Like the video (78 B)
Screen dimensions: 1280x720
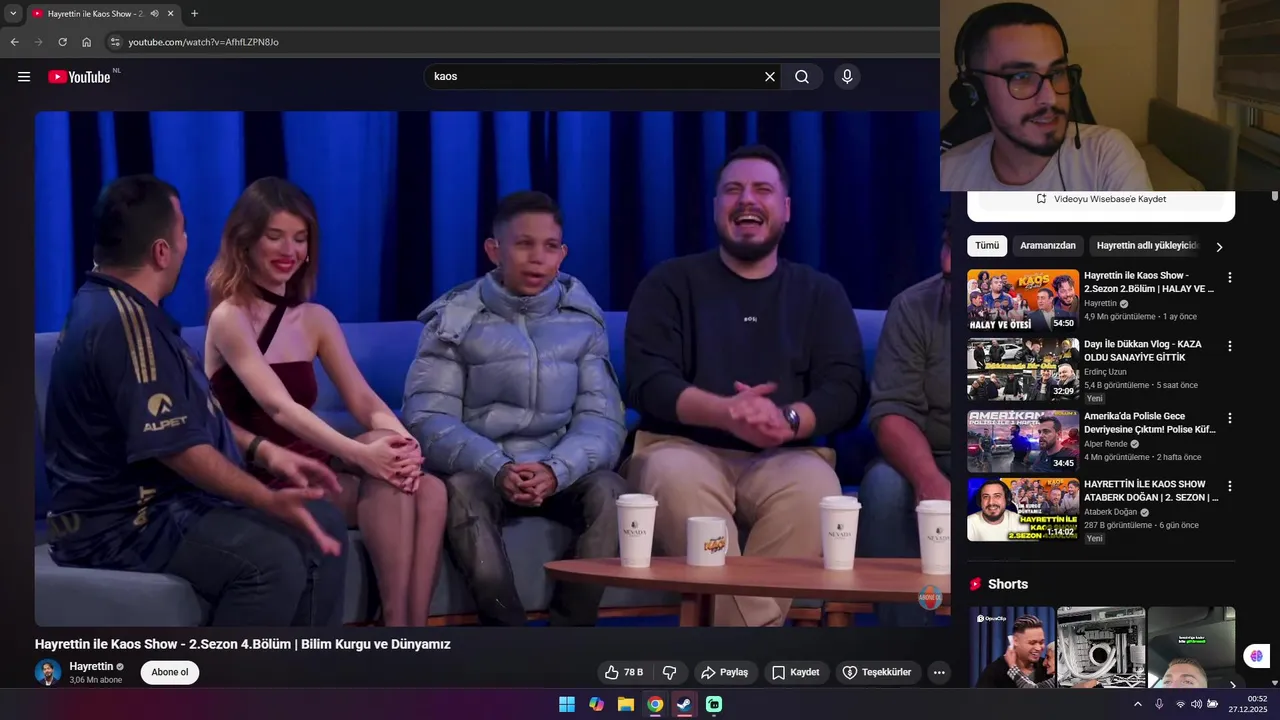[624, 673]
